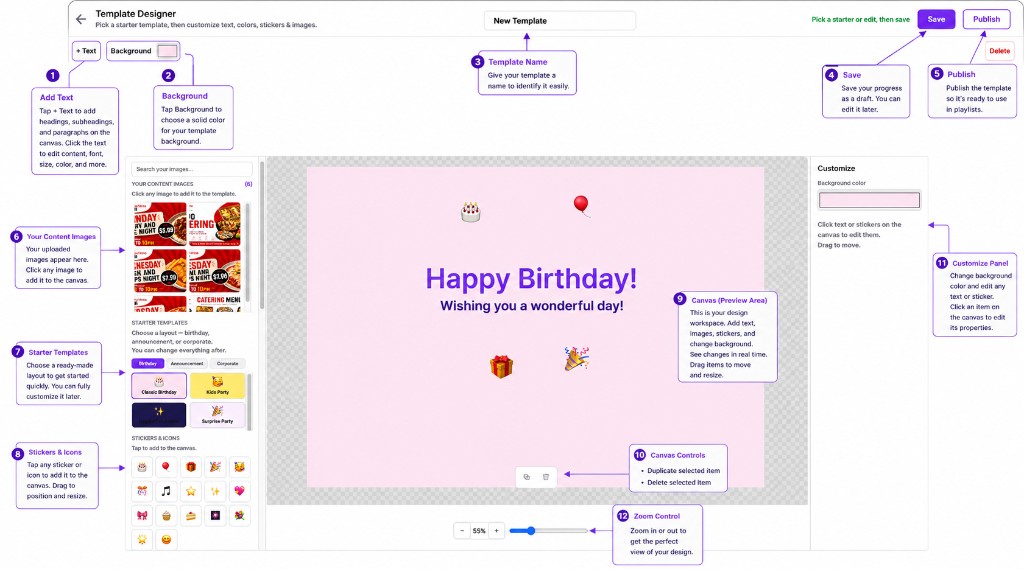The height and width of the screenshot is (569, 1024).
Task: Switch to the Corporate templates tab
Action: [227, 363]
